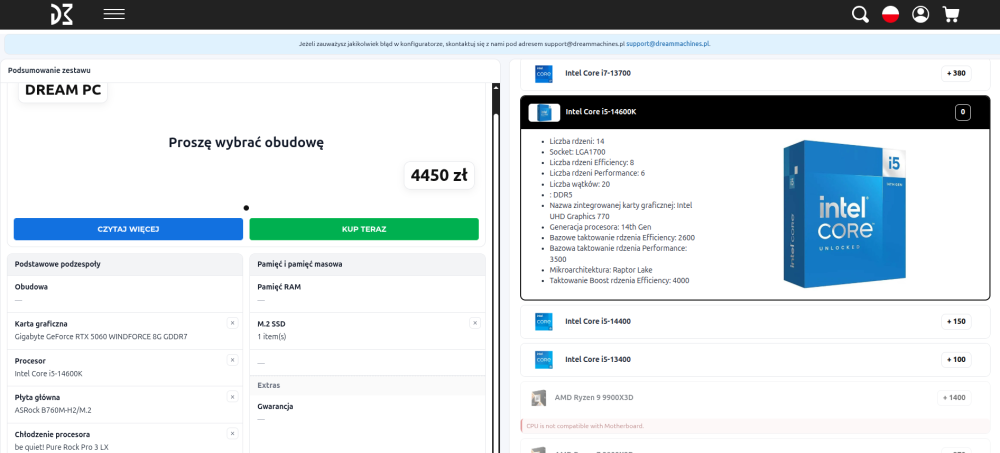Screen dimensions: 1000x453
Task: Click the +1400 price badge
Action: click(x=953, y=398)
